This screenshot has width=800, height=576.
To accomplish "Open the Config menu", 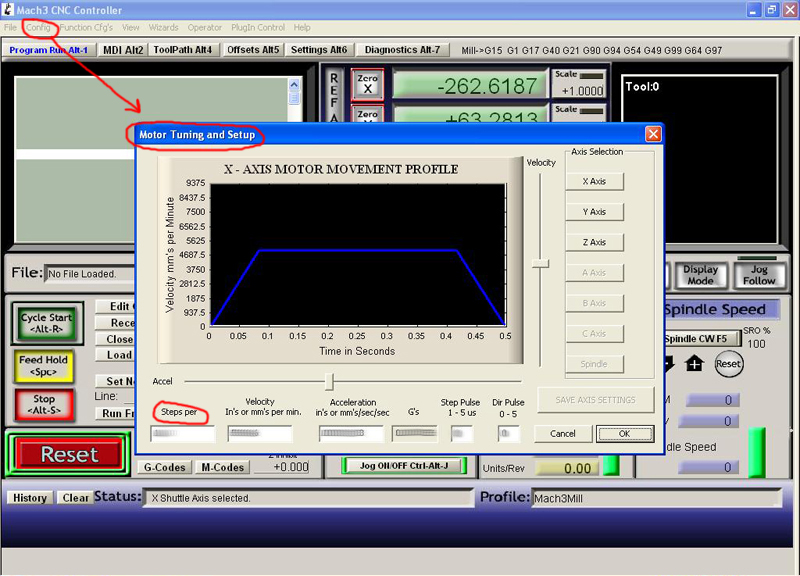I will tap(38, 28).
